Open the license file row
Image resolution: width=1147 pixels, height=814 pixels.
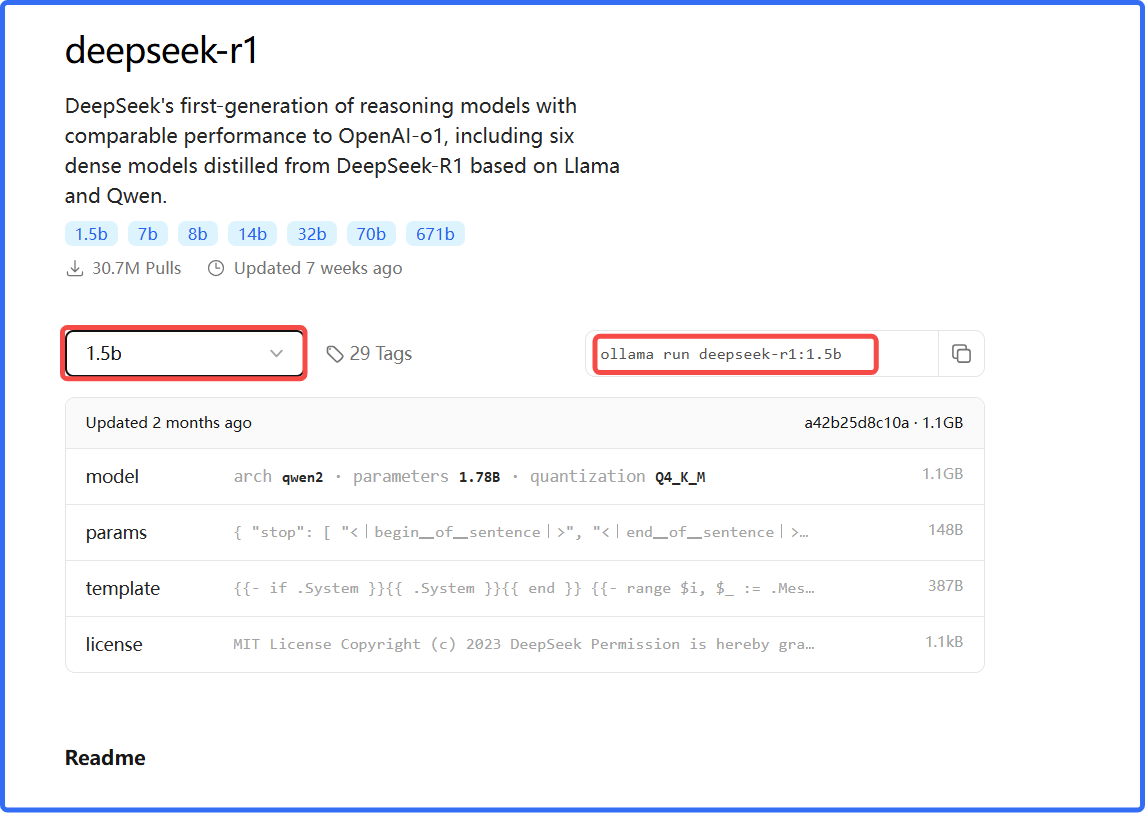pyautogui.click(x=524, y=644)
